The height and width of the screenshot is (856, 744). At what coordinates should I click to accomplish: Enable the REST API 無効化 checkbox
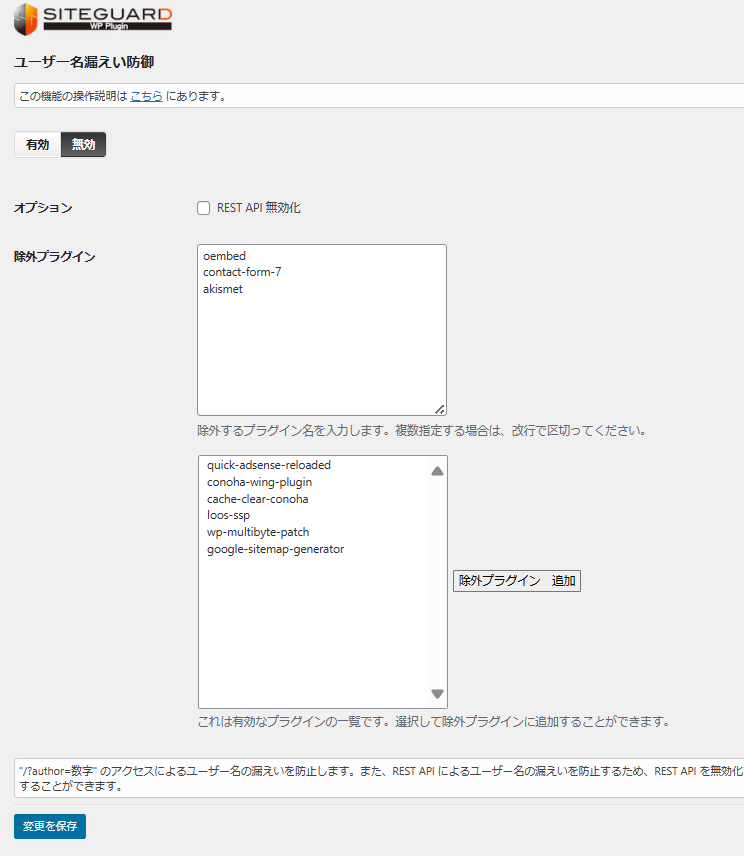tap(204, 208)
